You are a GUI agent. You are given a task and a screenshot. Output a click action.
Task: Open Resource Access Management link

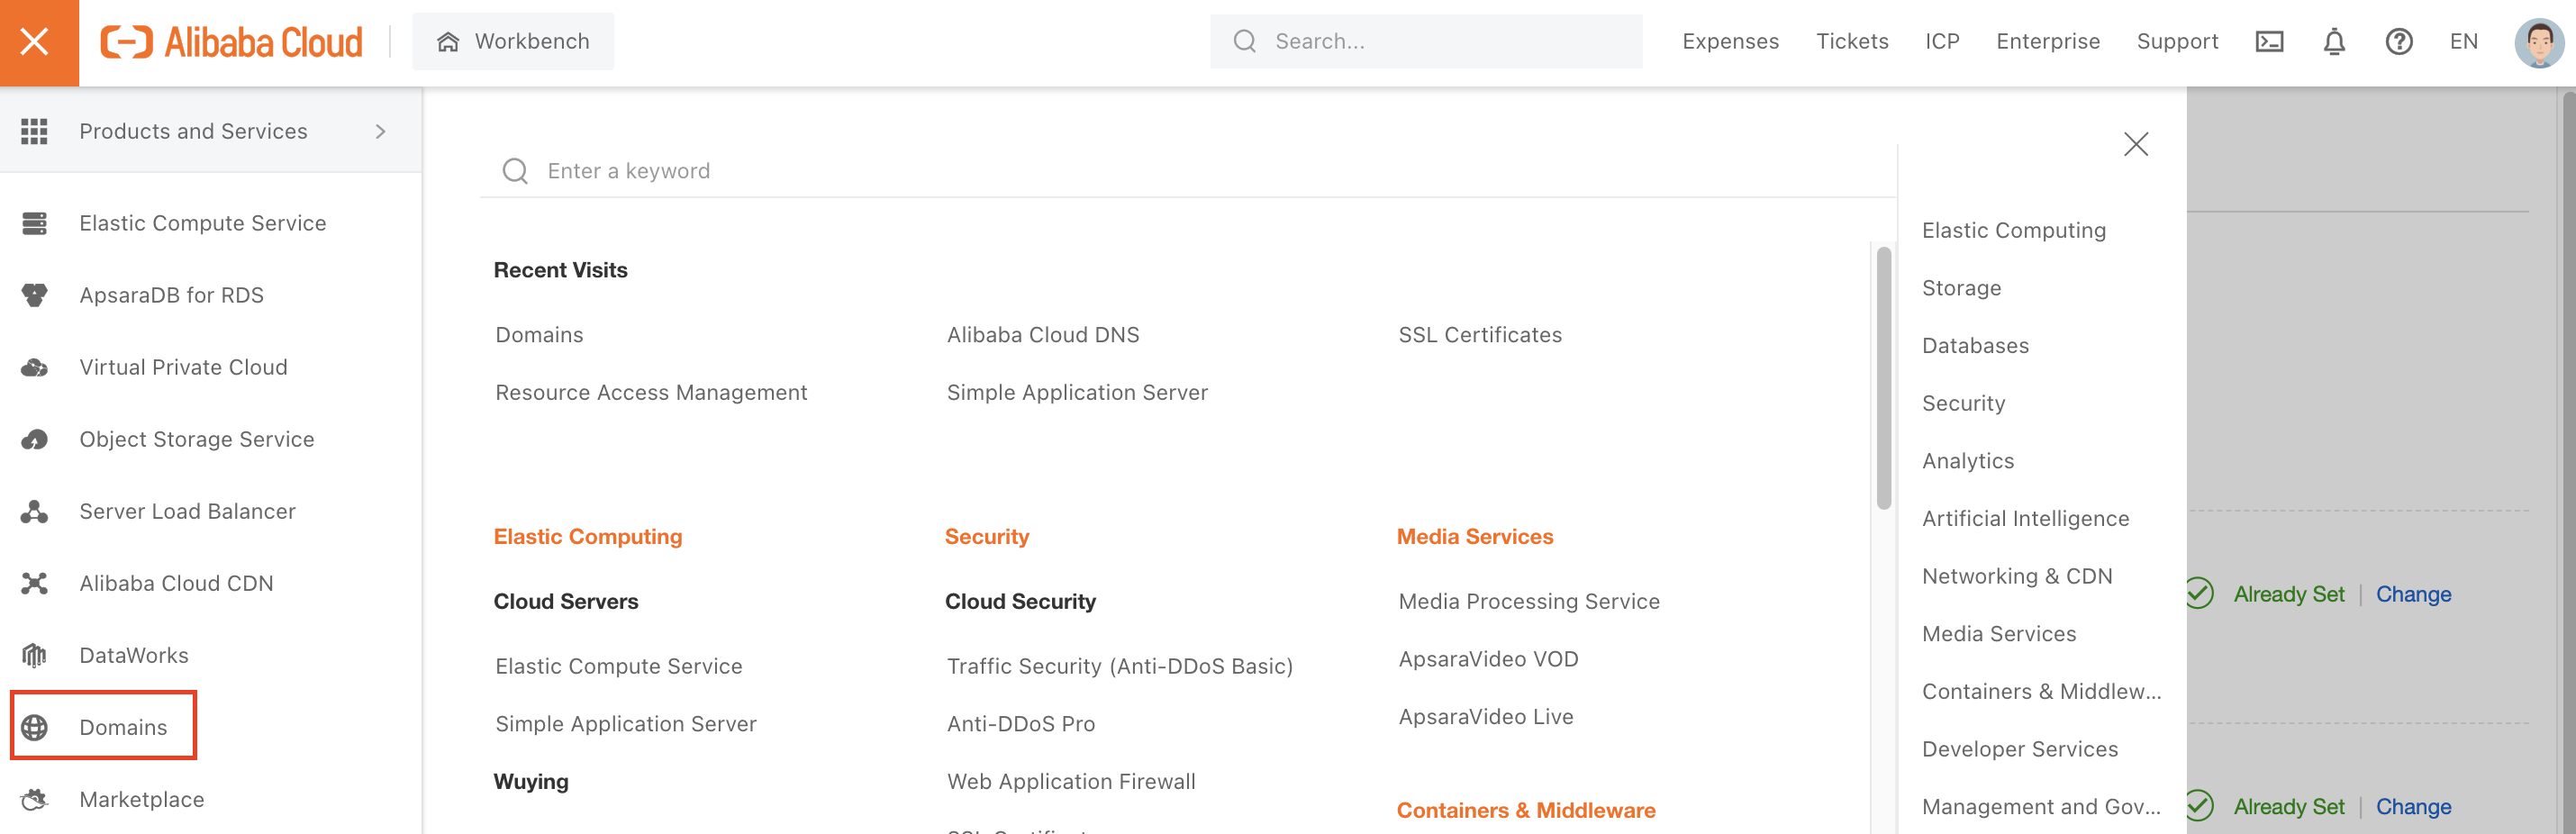coord(651,393)
